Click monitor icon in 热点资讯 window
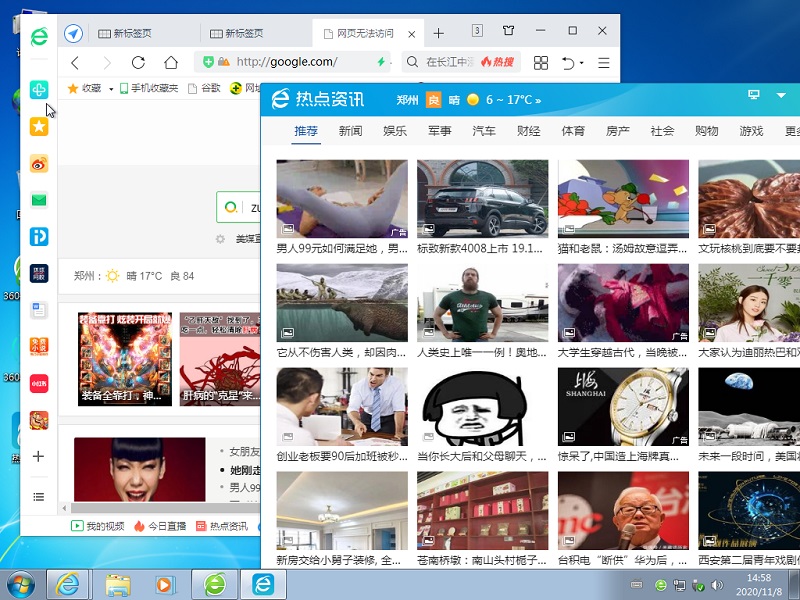The height and width of the screenshot is (600, 800). click(754, 95)
